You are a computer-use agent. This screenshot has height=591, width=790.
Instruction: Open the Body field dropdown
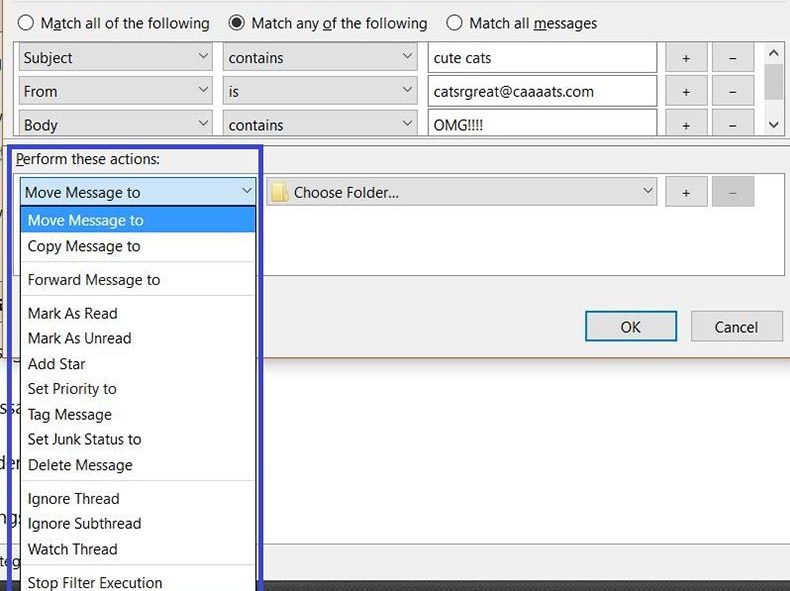point(115,123)
